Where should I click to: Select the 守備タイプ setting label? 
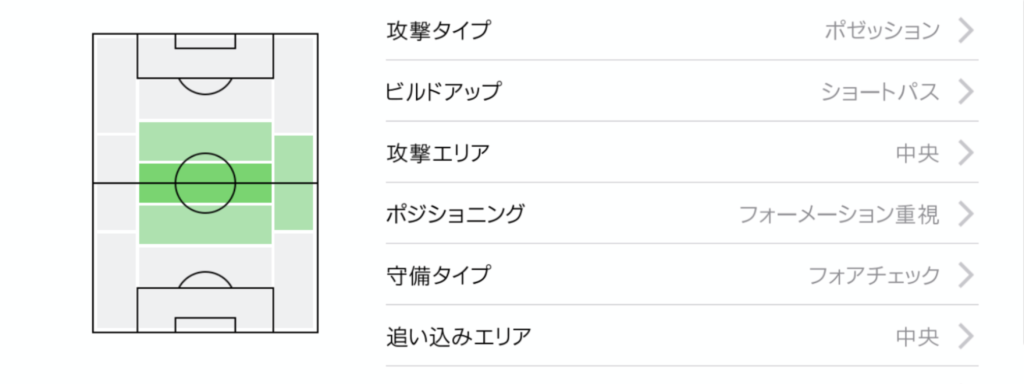point(438,276)
